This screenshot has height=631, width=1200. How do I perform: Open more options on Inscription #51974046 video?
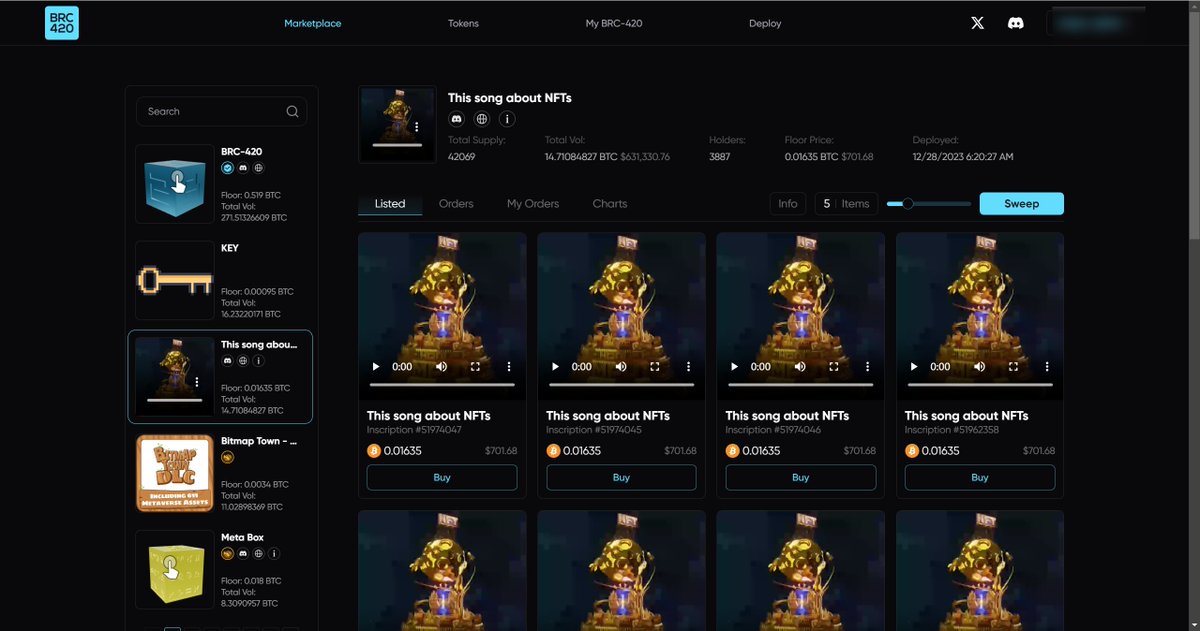click(x=867, y=367)
